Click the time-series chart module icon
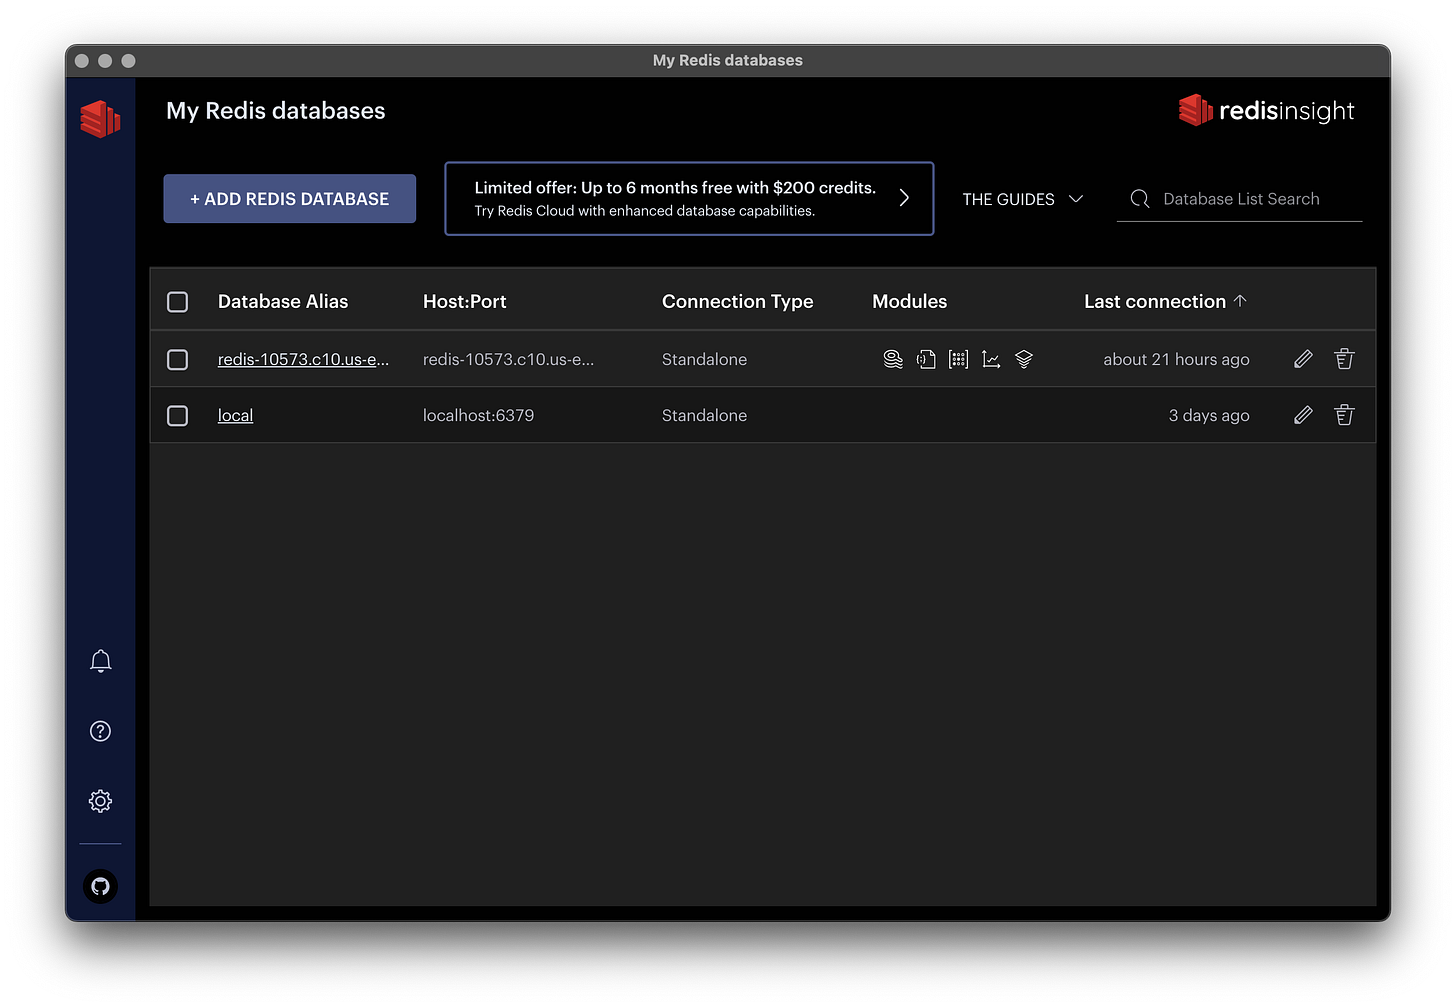 991,359
